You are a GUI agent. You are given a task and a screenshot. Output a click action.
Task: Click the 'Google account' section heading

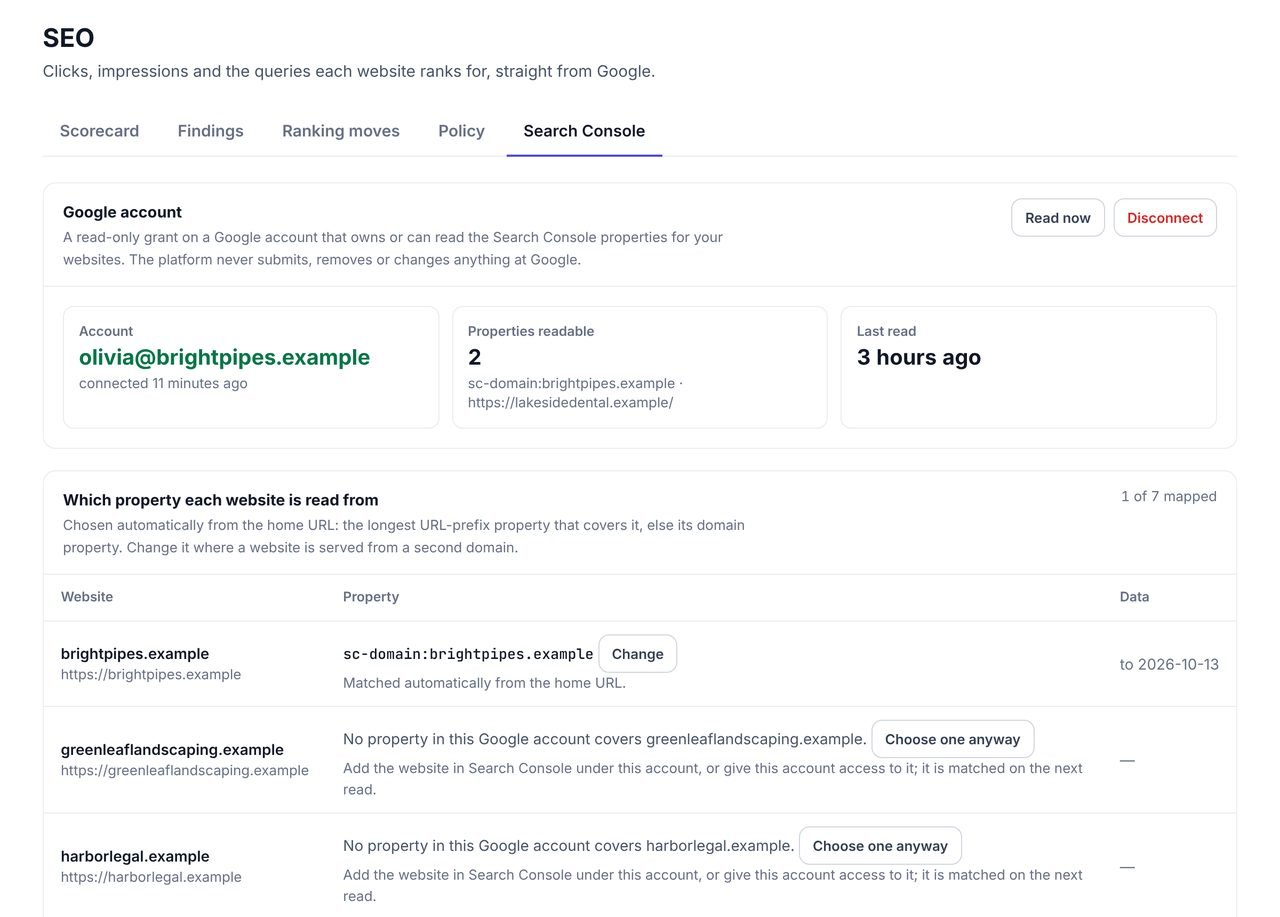[122, 212]
